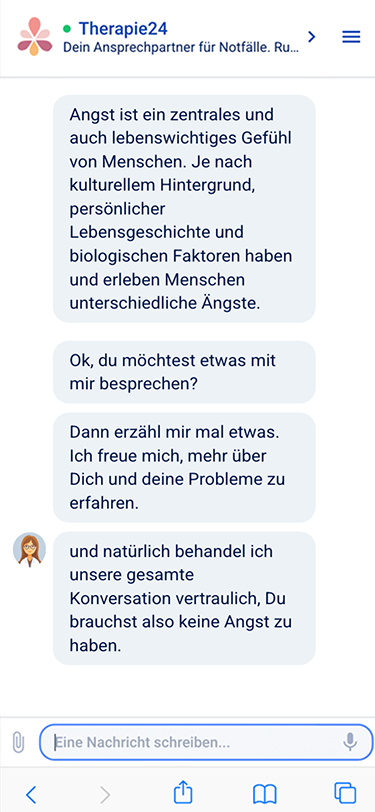This screenshot has width=375, height=812.
Task: Open the browser share sheet icon
Action: pos(183,792)
